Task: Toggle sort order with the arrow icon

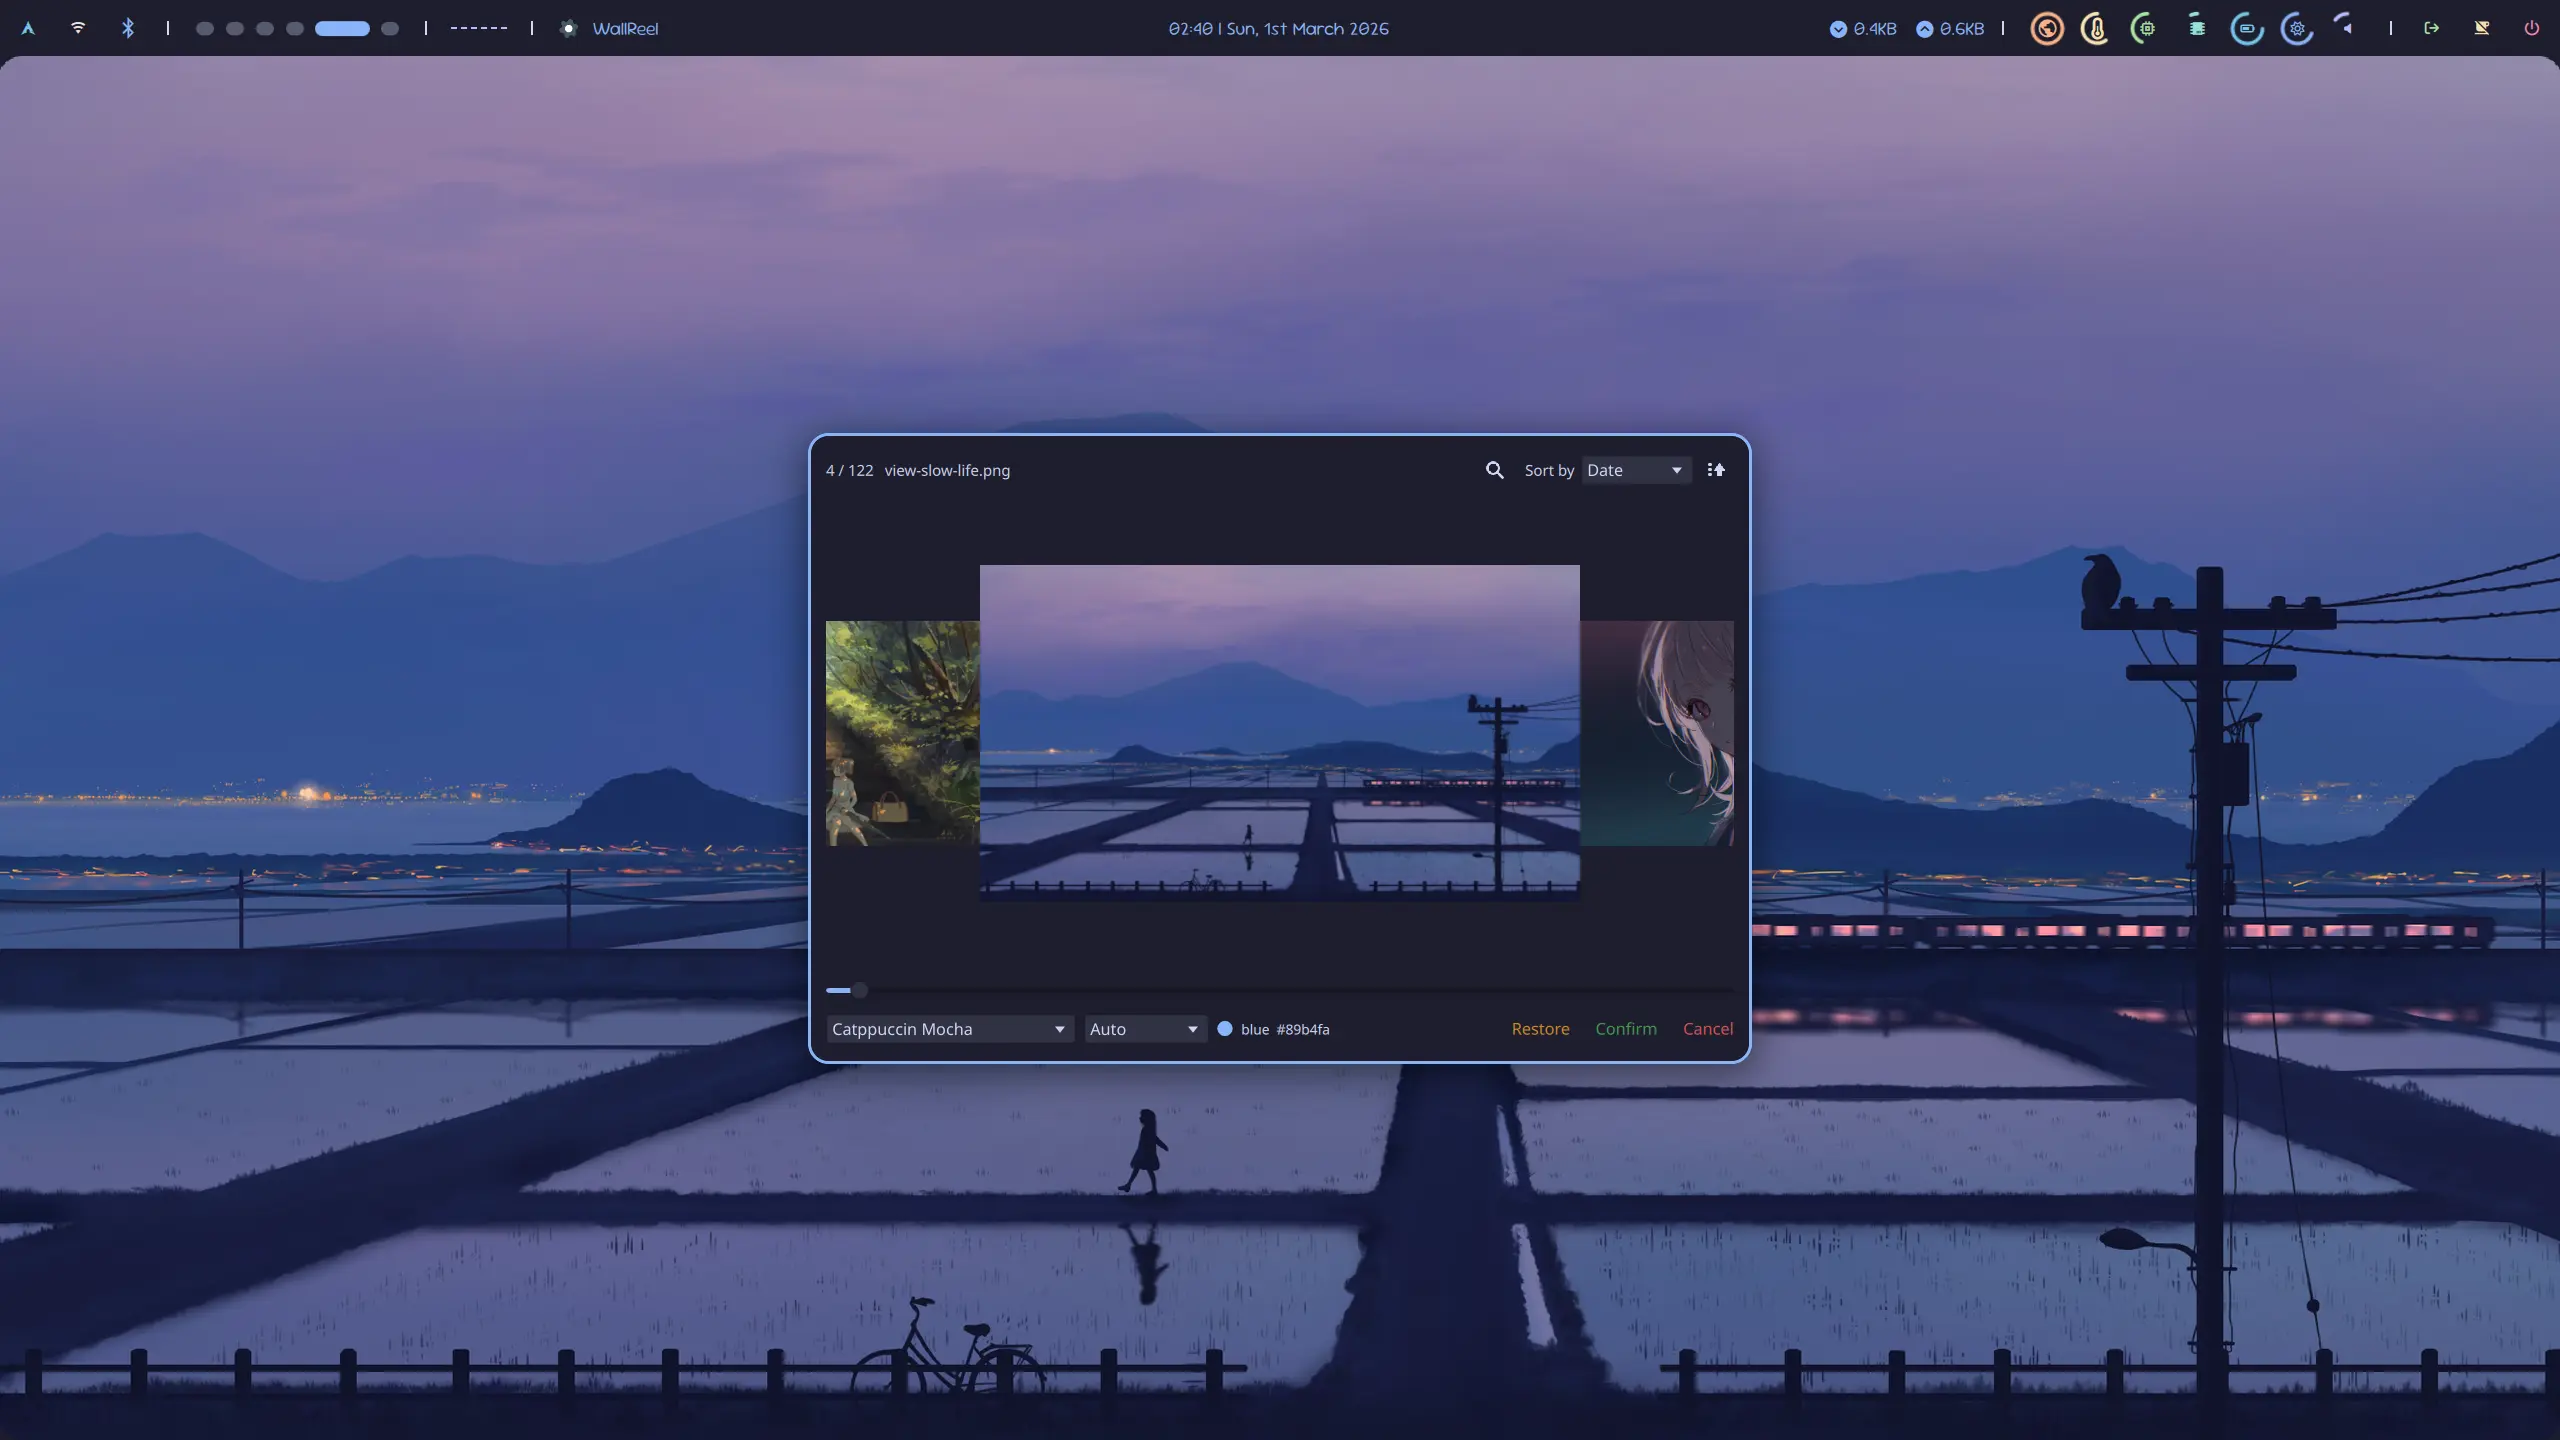Action: click(1716, 470)
